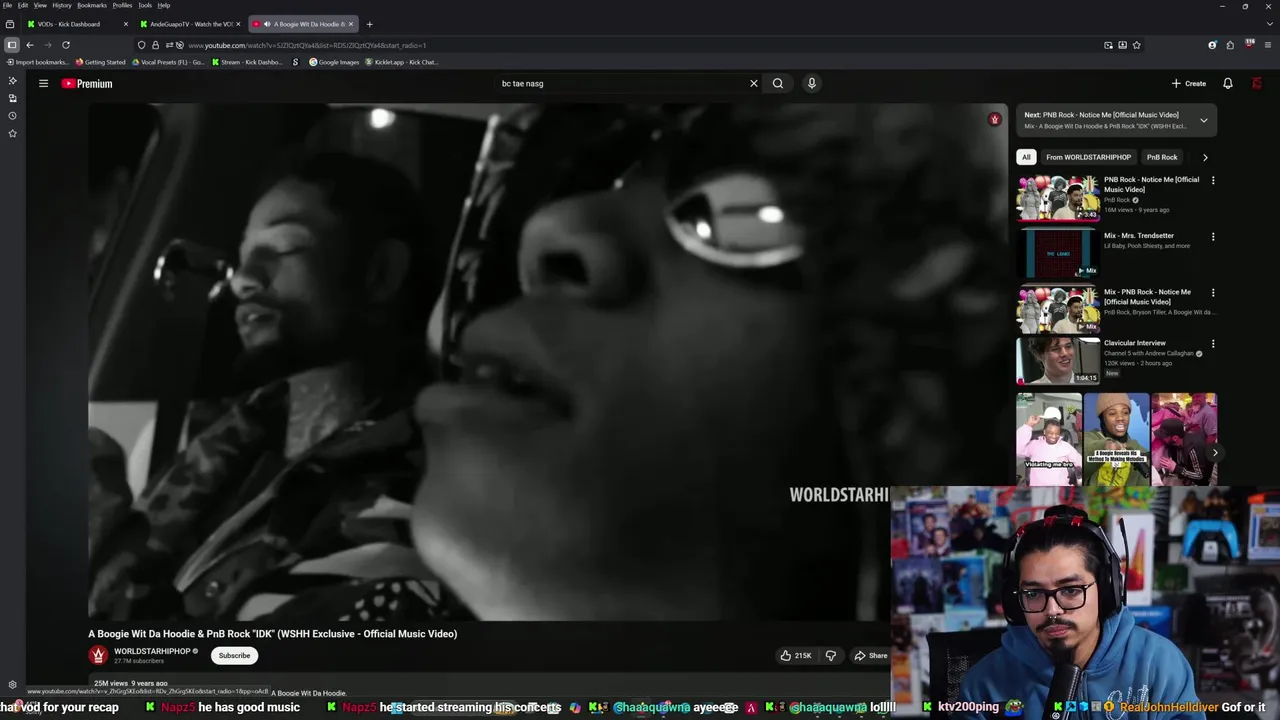
Task: Open Clavicular Interview video thumbnail
Action: (x=1058, y=361)
